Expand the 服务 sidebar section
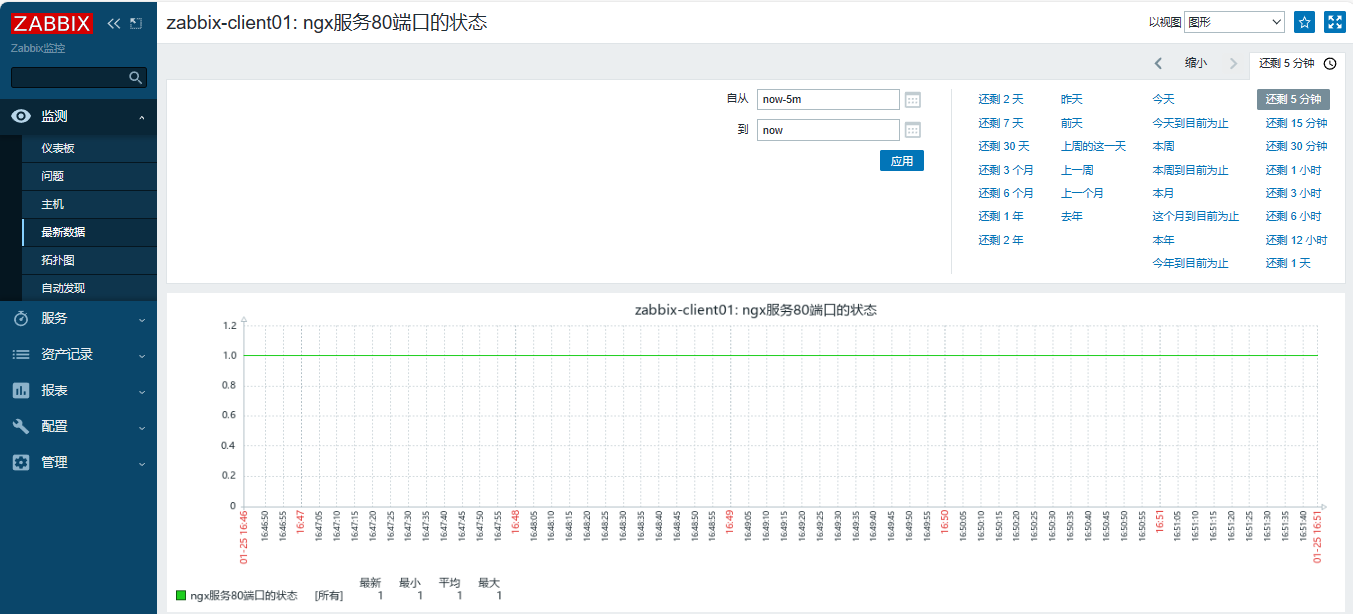The width and height of the screenshot is (1353, 614). click(80, 318)
